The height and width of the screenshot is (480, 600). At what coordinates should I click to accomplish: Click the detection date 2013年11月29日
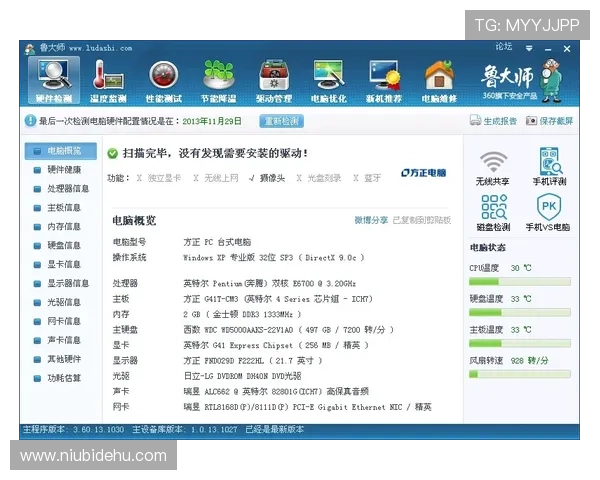coord(212,121)
